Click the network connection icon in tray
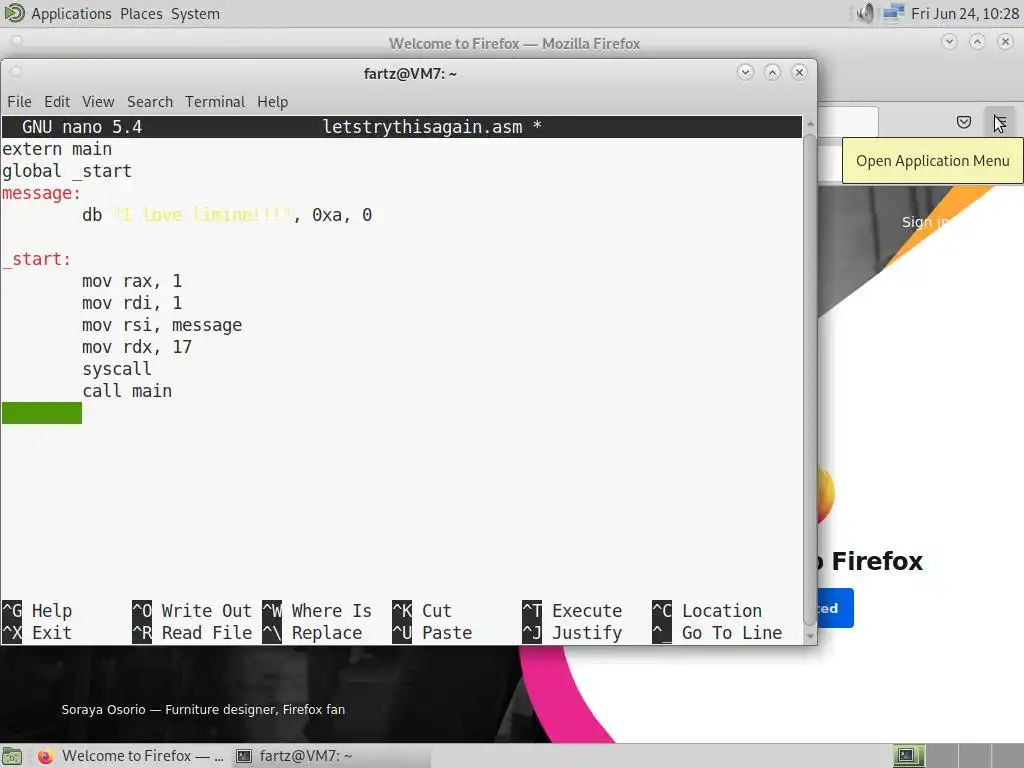This screenshot has height=768, width=1024. 893,14
